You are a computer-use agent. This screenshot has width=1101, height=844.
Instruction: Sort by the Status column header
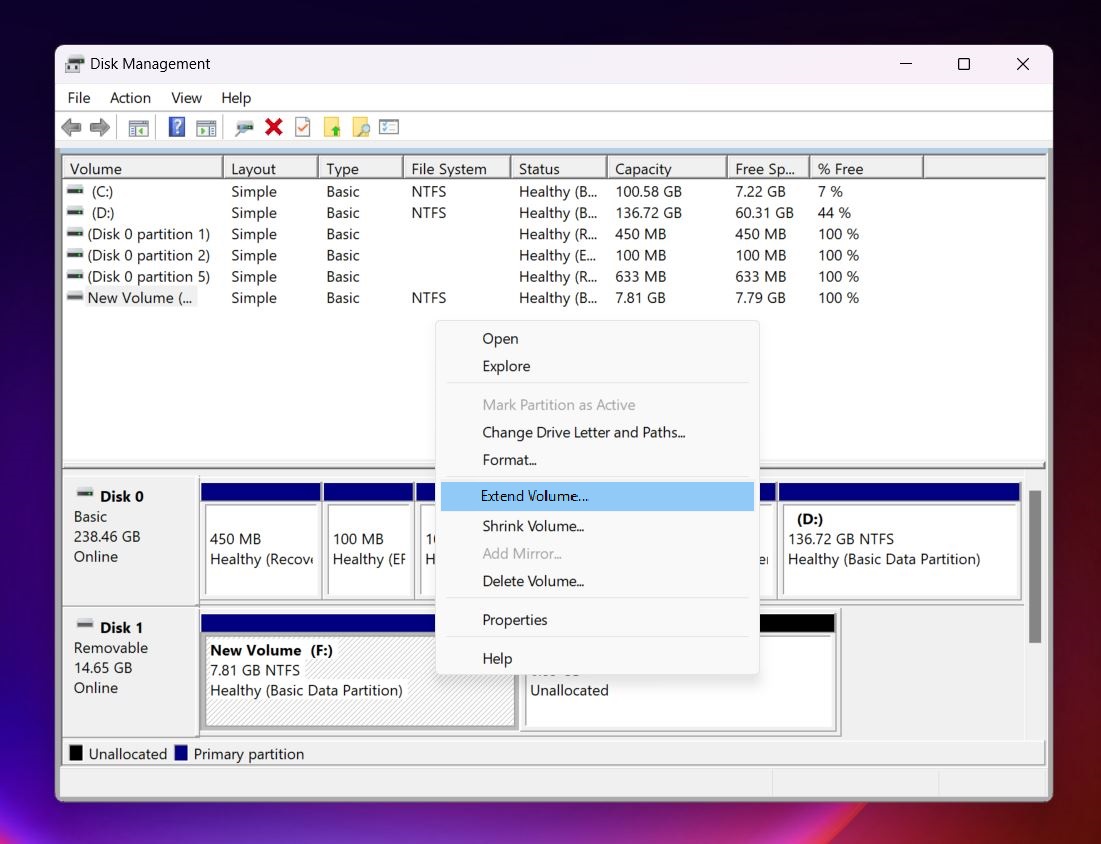(x=559, y=169)
